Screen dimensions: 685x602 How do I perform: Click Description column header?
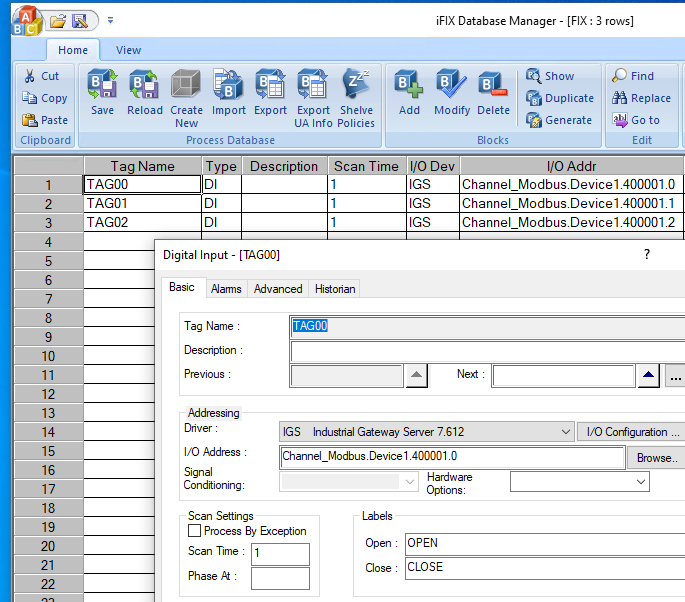tap(284, 166)
